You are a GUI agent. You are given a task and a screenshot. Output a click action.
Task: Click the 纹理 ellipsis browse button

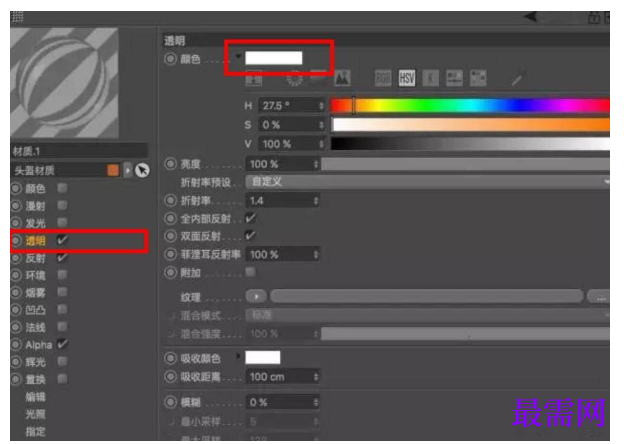(599, 297)
